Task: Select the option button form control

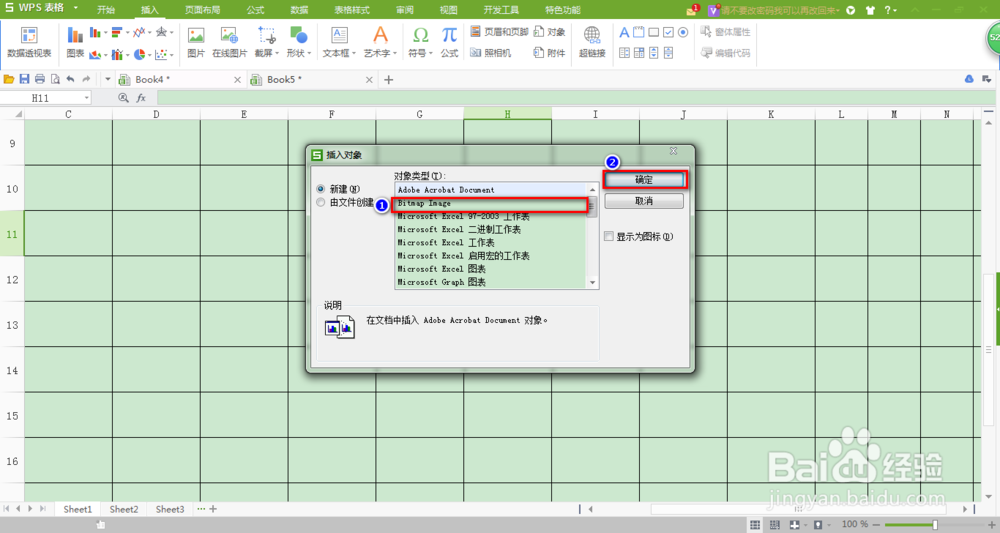Action: click(x=683, y=32)
